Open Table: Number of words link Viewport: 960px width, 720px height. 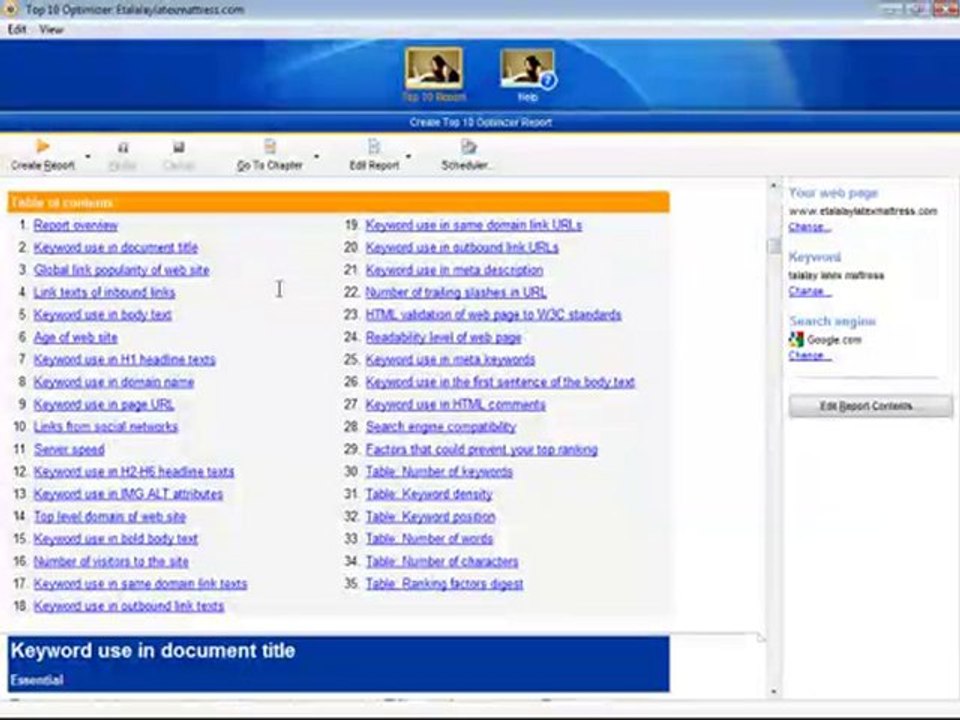(x=429, y=539)
